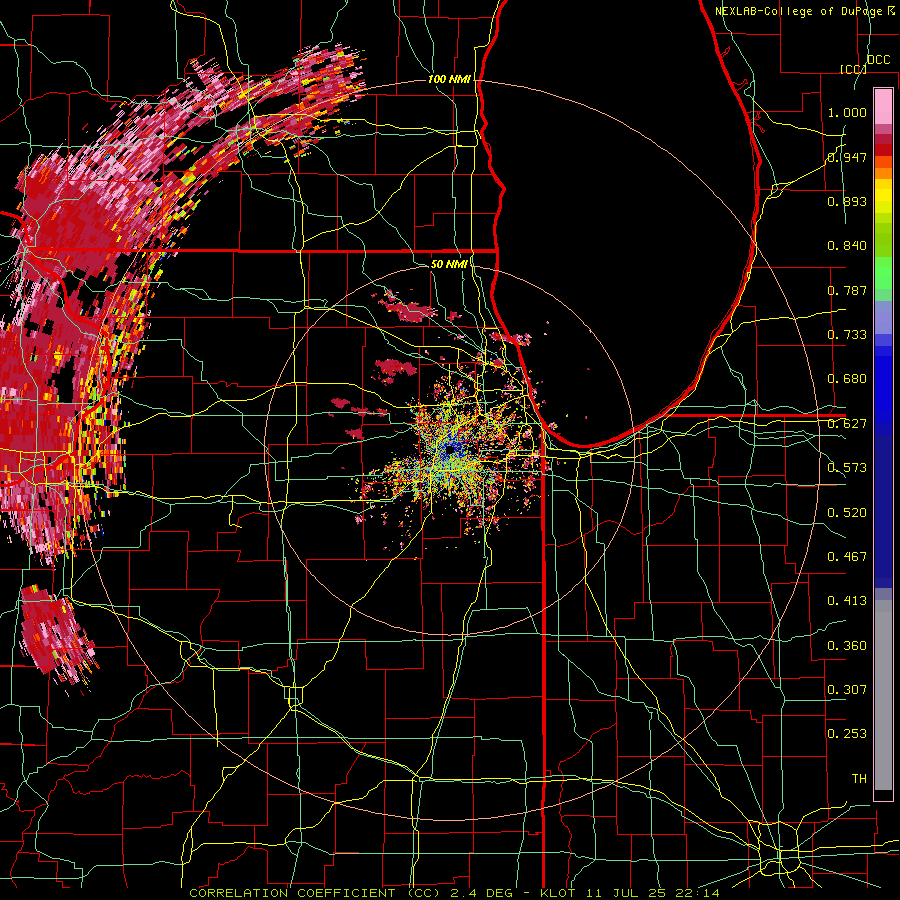This screenshot has width=900, height=900.
Task: Pick the bright green color bar segment
Action: (x=883, y=273)
